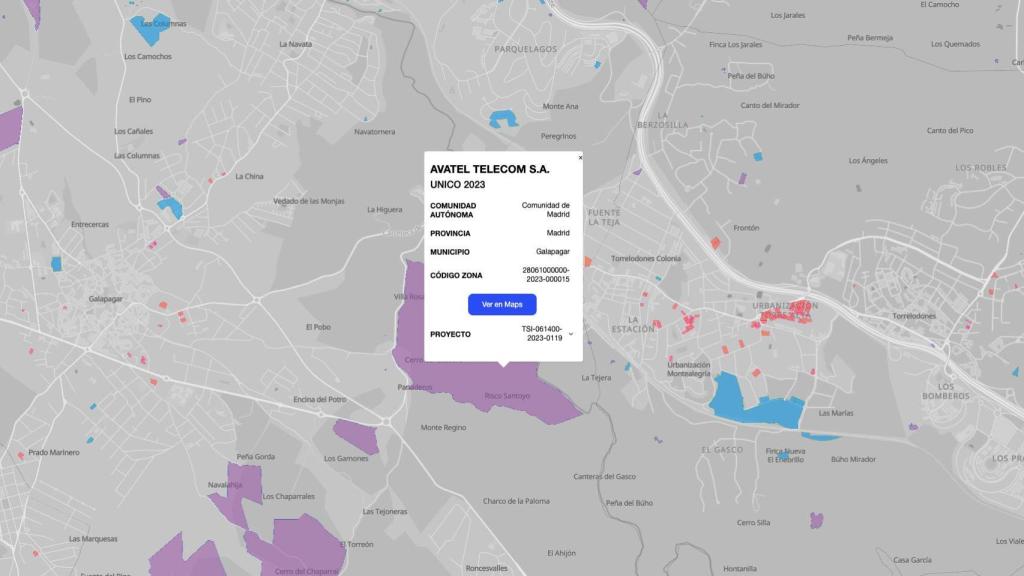The image size is (1024, 576).
Task: Click the red marker near Frontón
Action: click(714, 242)
